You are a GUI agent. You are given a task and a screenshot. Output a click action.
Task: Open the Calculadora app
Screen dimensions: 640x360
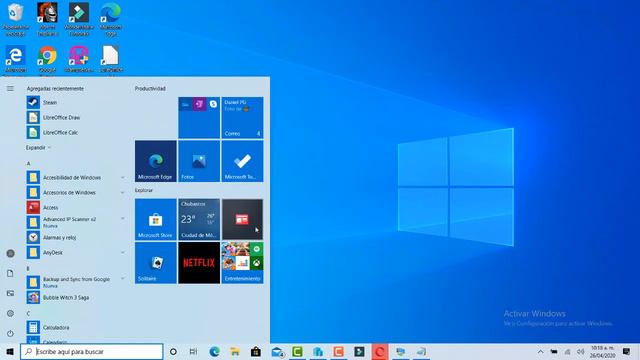point(76,327)
